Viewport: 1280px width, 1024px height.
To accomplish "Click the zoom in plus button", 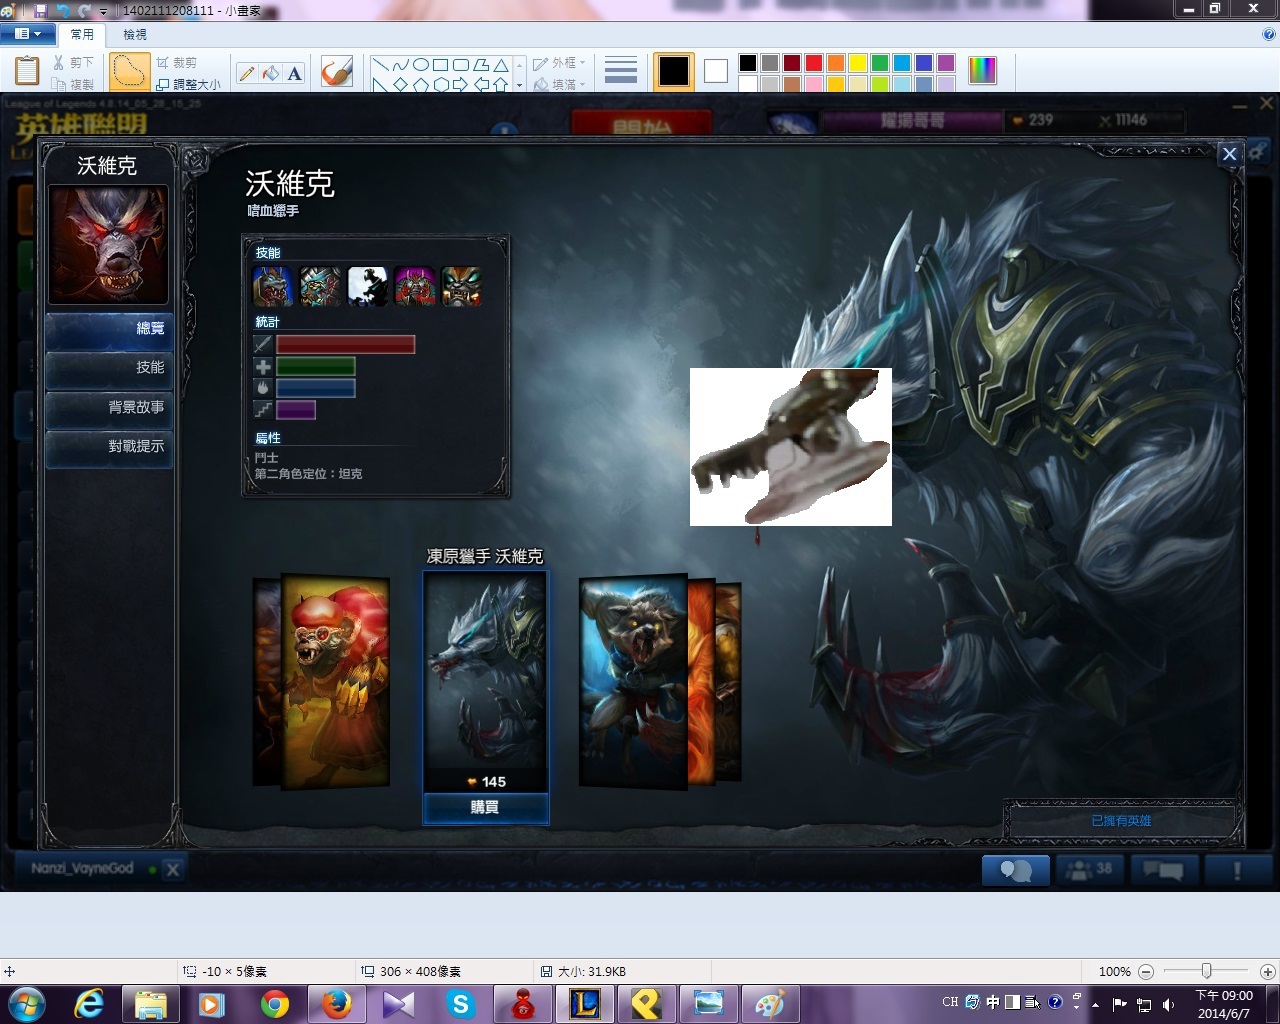I will [x=1268, y=971].
